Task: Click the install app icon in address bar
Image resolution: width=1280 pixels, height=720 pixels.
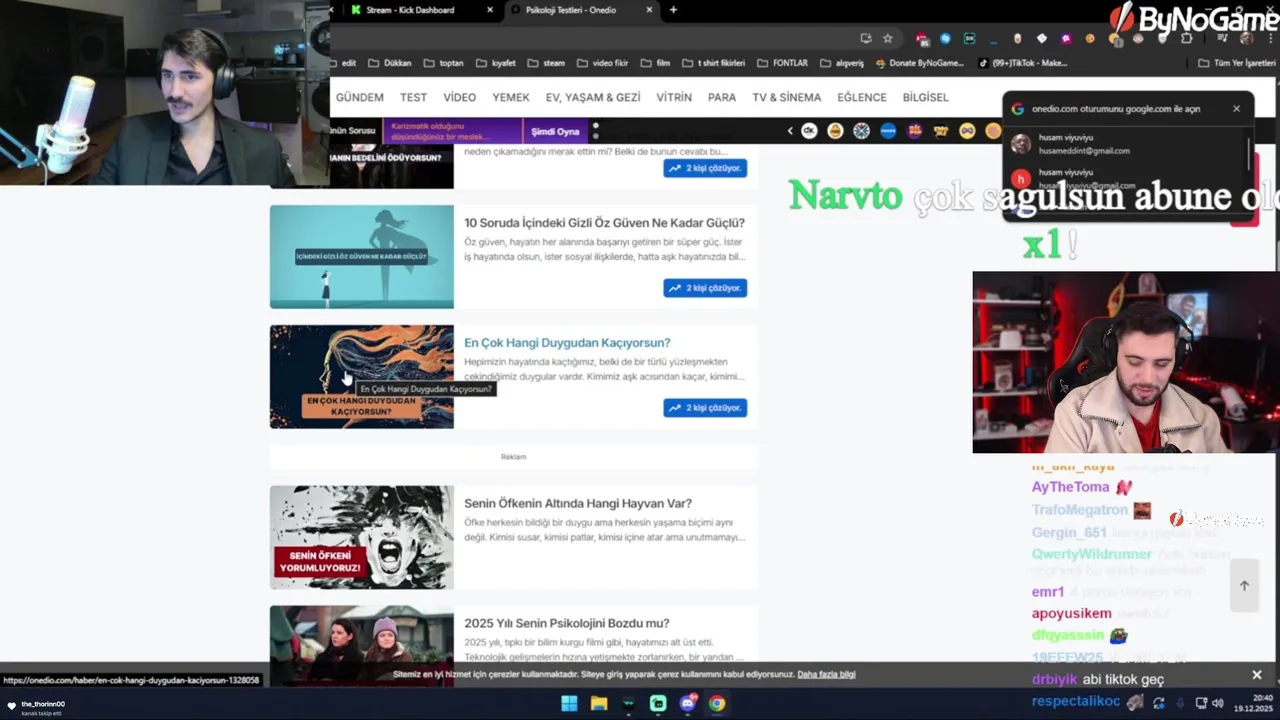Action: (x=866, y=38)
